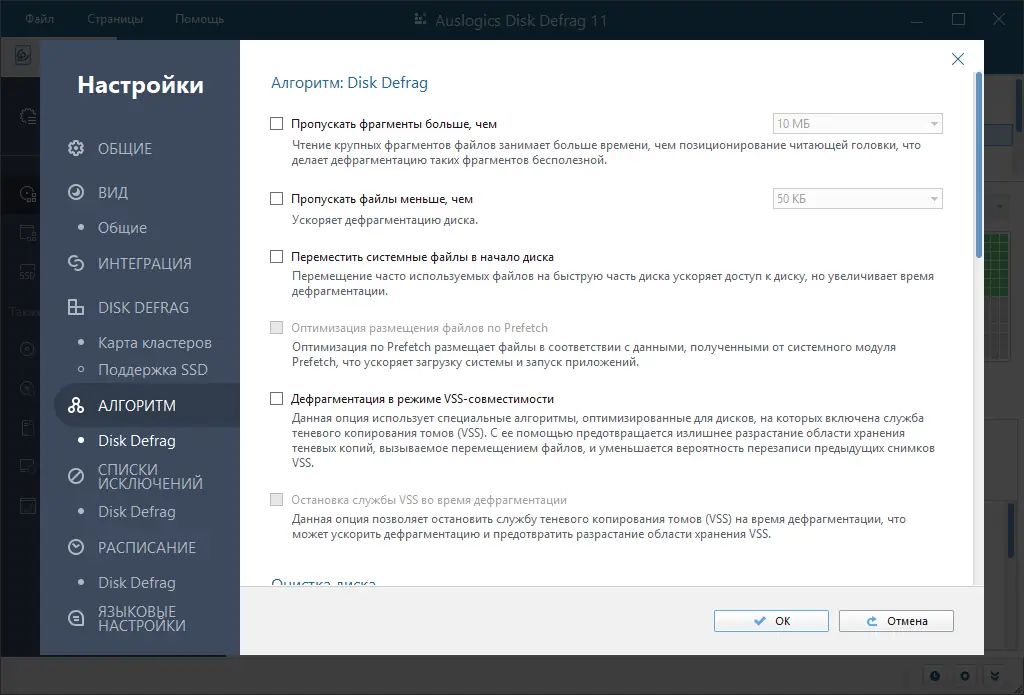Confirm settings with the ОК button

(x=771, y=621)
